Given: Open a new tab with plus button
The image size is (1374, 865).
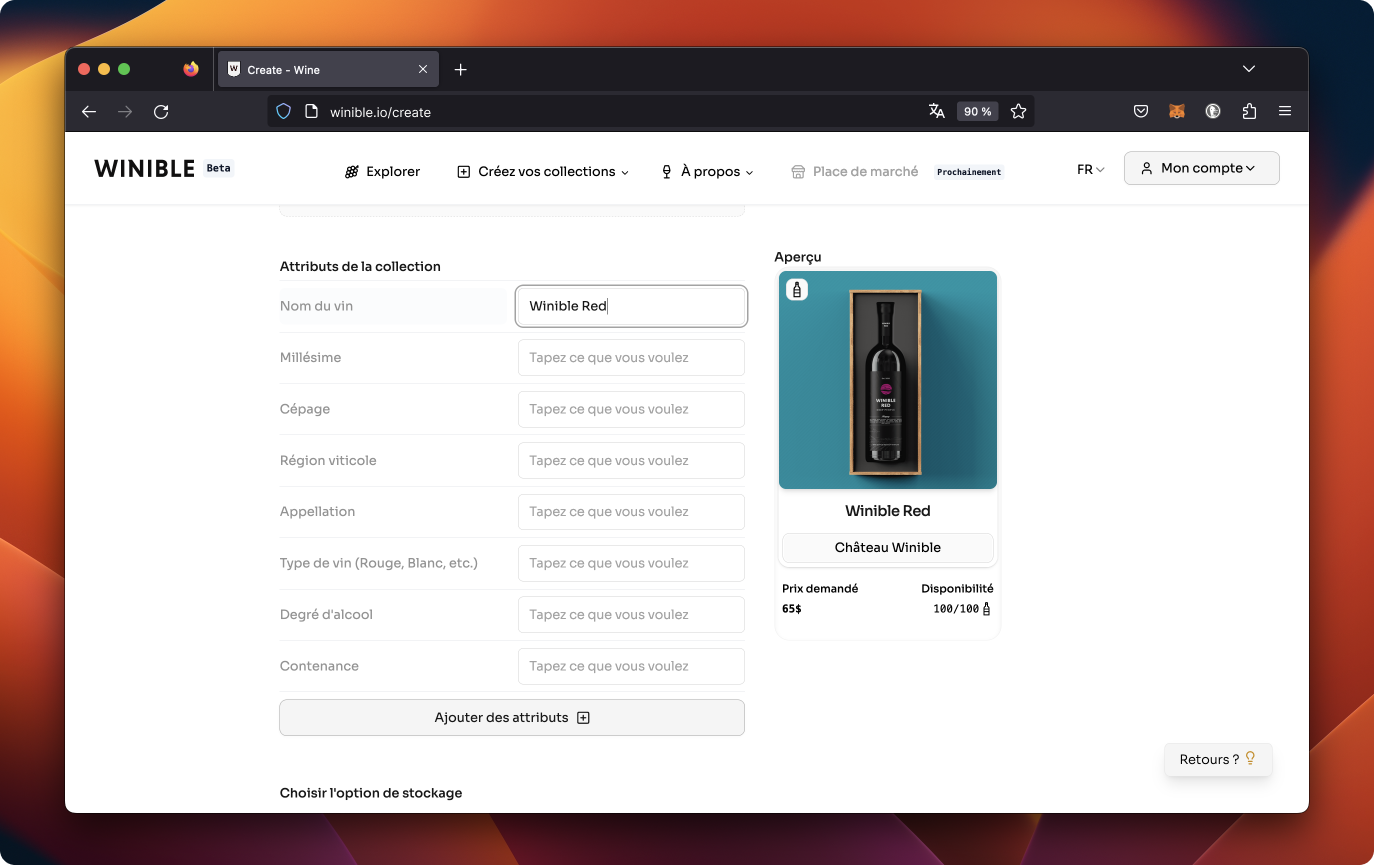Looking at the screenshot, I should click(x=460, y=70).
